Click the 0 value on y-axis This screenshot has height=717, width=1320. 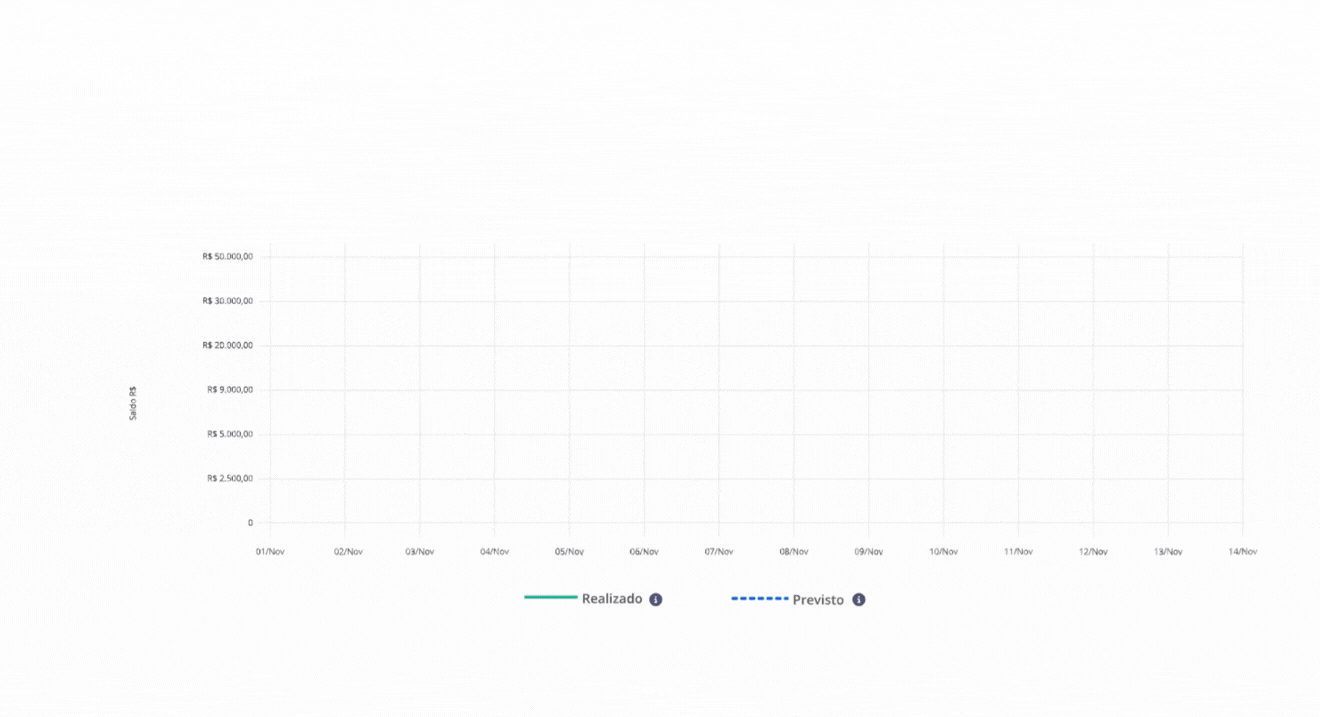250,522
